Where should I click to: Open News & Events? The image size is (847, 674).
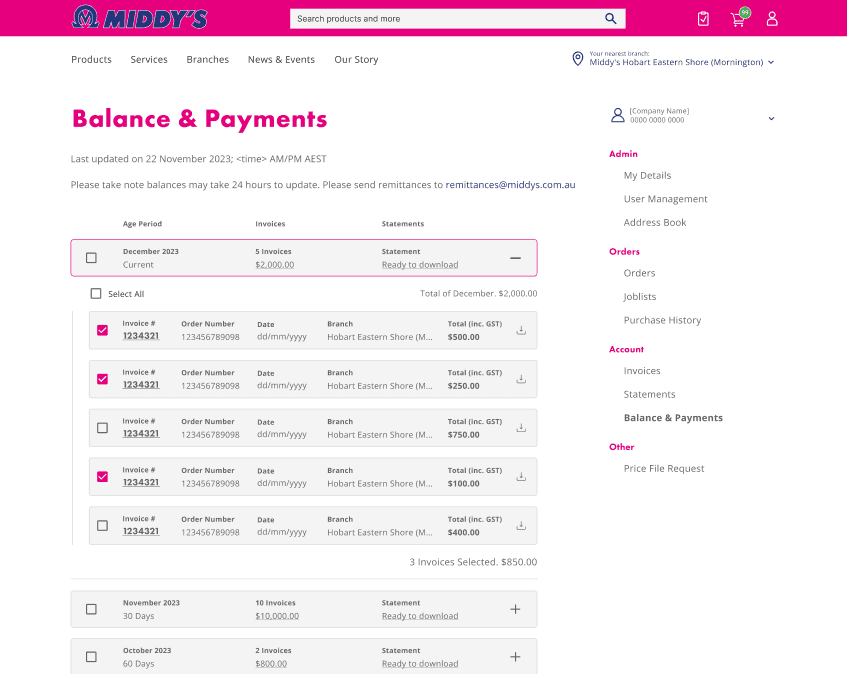(x=281, y=59)
